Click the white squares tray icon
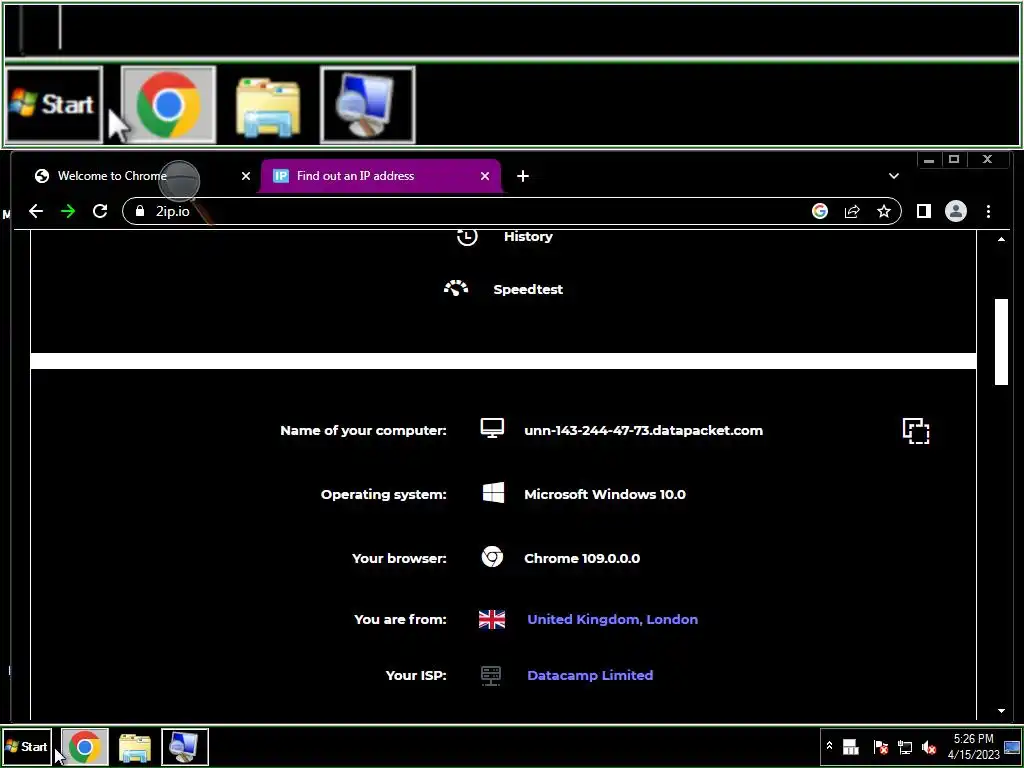Image resolution: width=1024 pixels, height=768 pixels. point(850,746)
